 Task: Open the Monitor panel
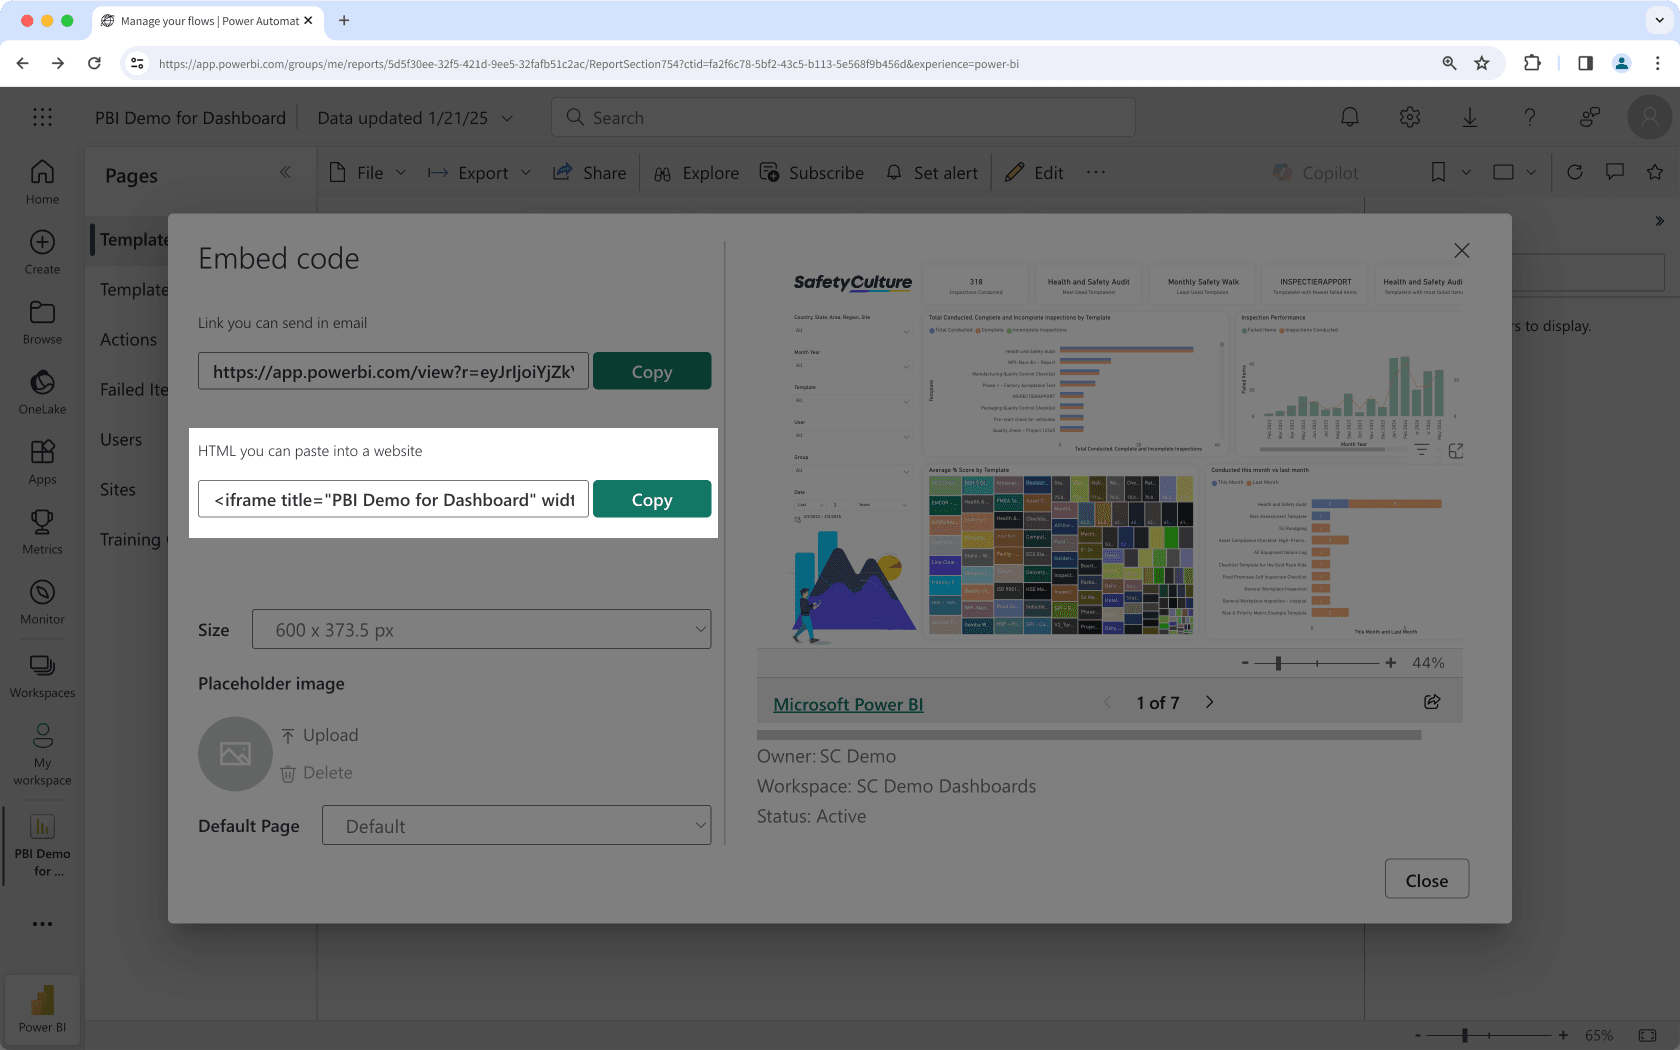(41, 600)
